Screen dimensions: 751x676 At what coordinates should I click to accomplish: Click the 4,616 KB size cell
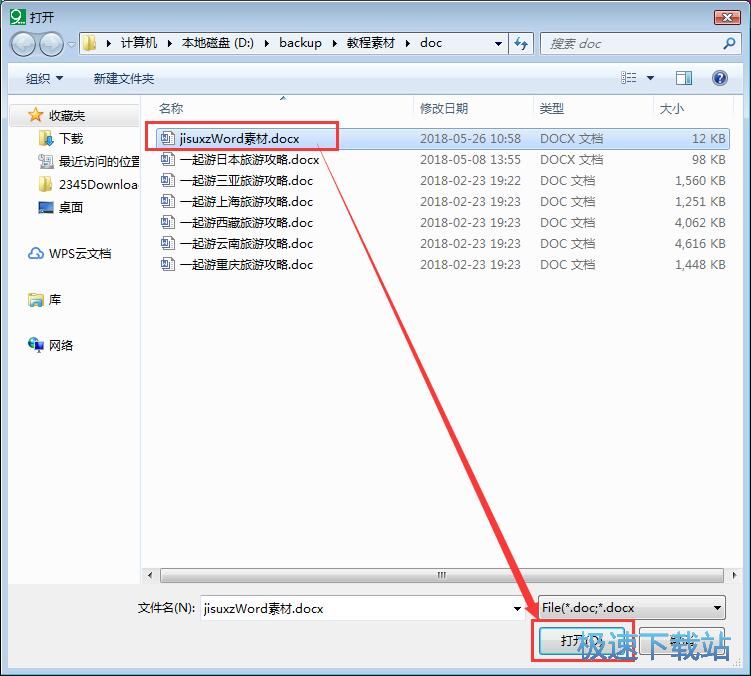[x=700, y=244]
